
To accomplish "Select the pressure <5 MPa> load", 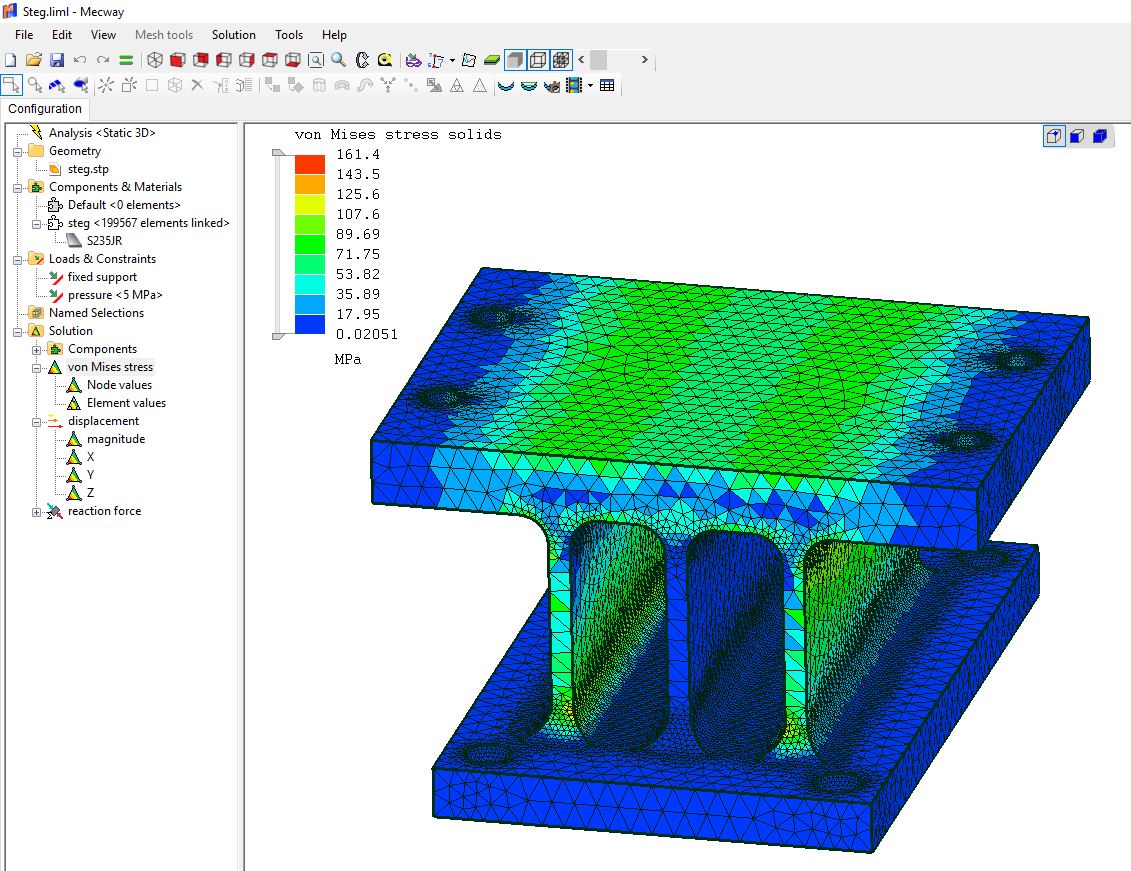I will point(115,295).
